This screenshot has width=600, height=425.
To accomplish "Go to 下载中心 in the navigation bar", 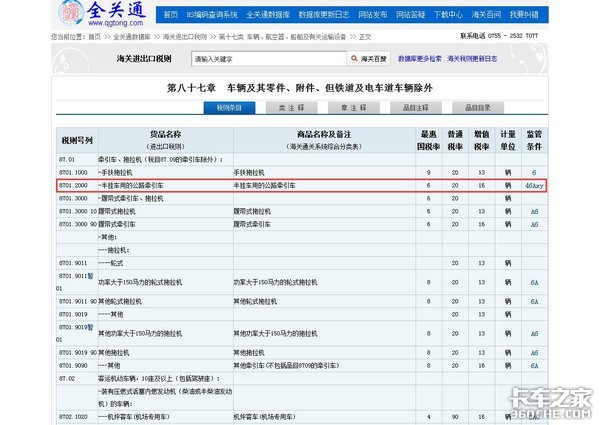I will click(x=448, y=15).
